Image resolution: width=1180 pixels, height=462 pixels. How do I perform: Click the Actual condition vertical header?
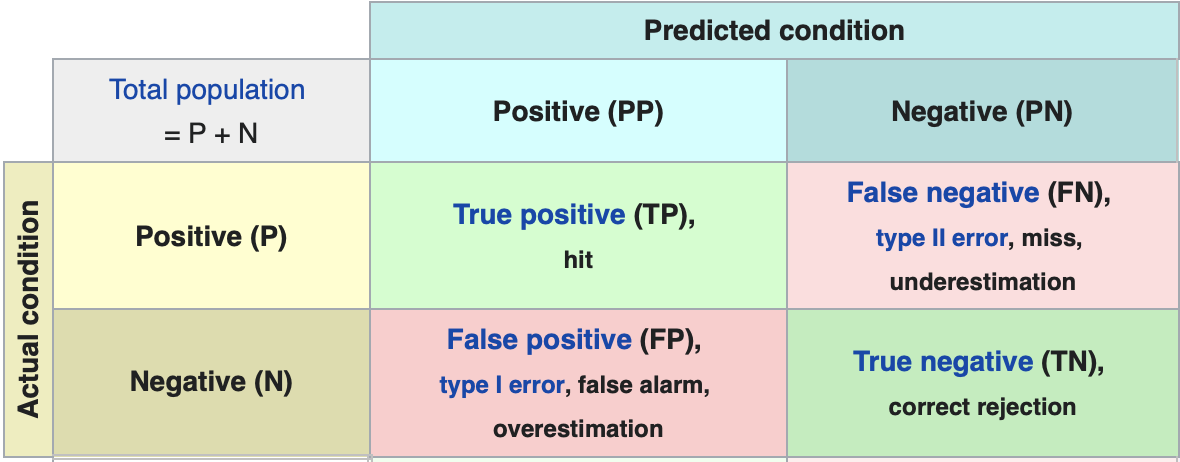point(28,309)
